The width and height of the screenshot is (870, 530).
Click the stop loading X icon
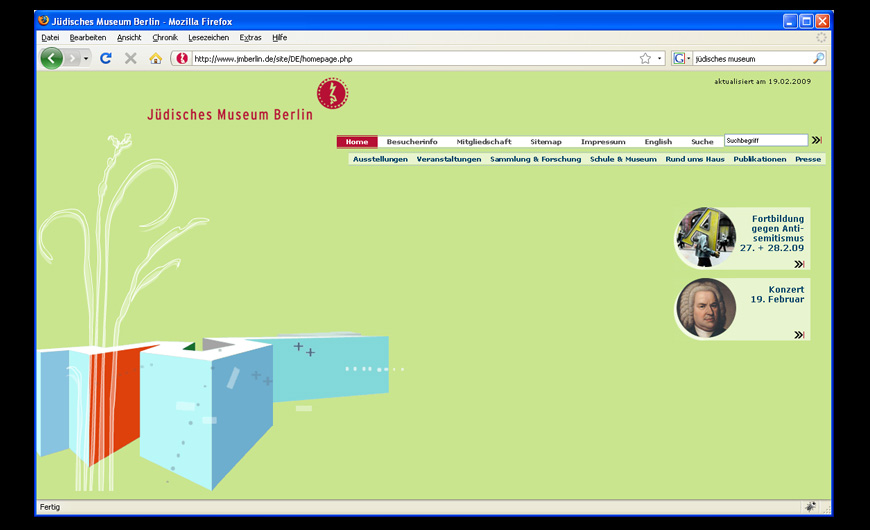(x=130, y=58)
